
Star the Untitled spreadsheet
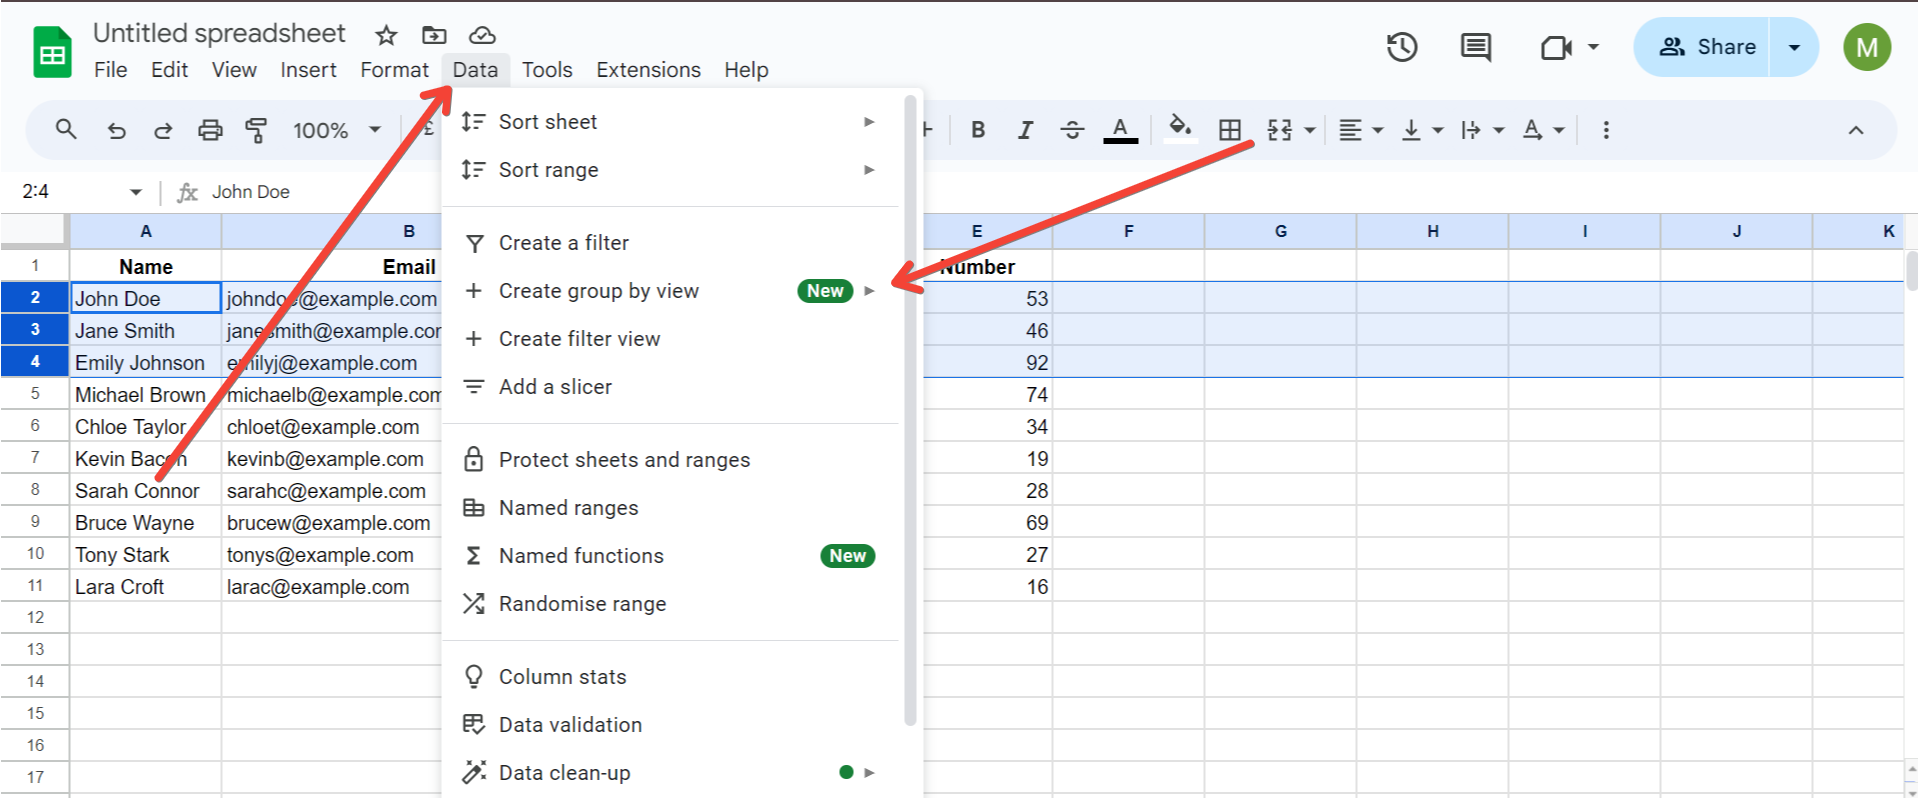pyautogui.click(x=386, y=36)
